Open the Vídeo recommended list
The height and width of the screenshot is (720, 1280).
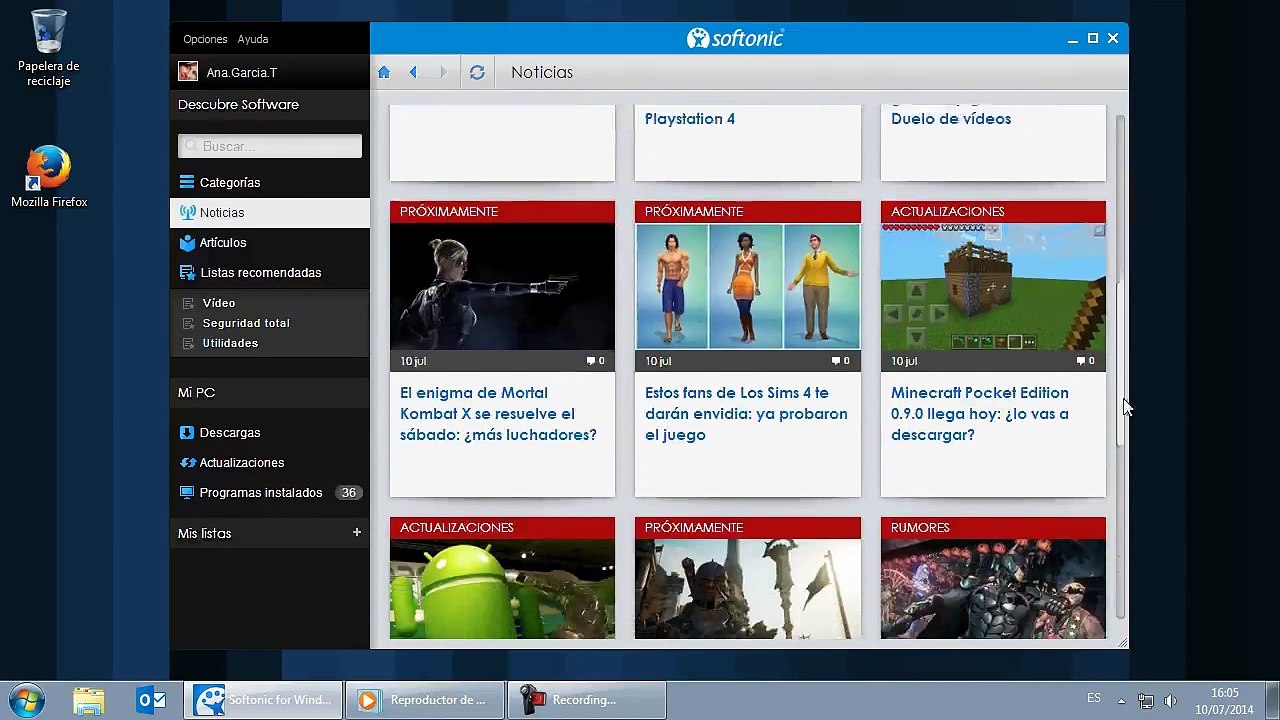[x=219, y=303]
